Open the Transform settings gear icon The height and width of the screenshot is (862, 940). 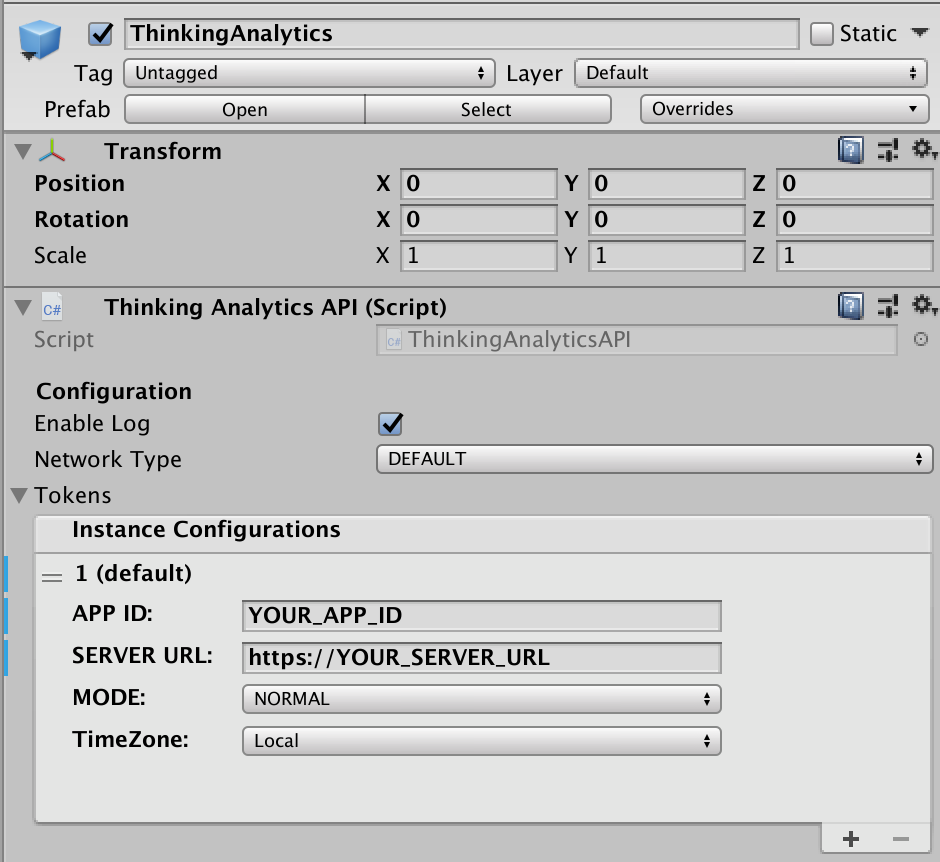pos(923,150)
